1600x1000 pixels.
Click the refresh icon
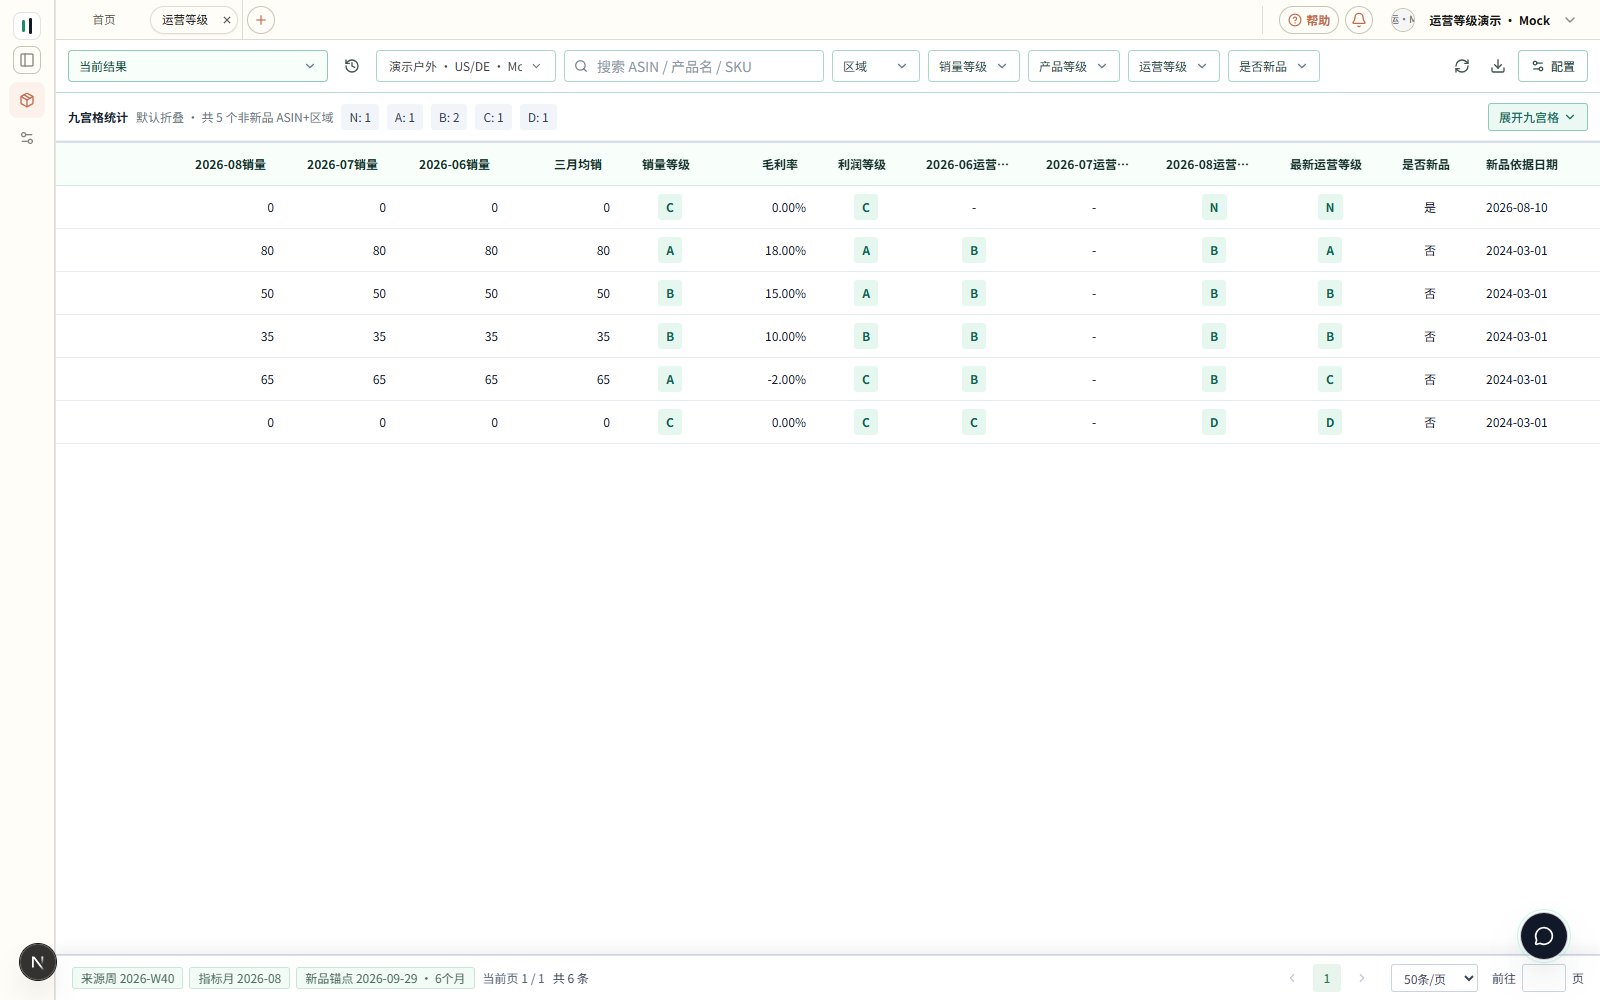(1462, 66)
